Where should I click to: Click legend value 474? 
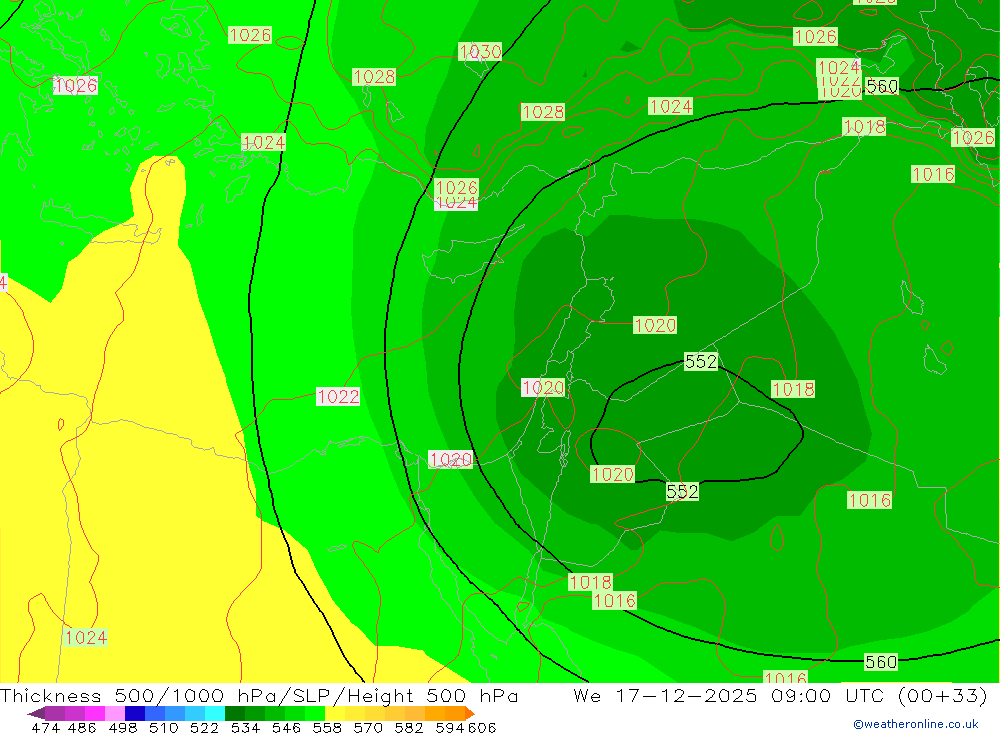click(45, 727)
